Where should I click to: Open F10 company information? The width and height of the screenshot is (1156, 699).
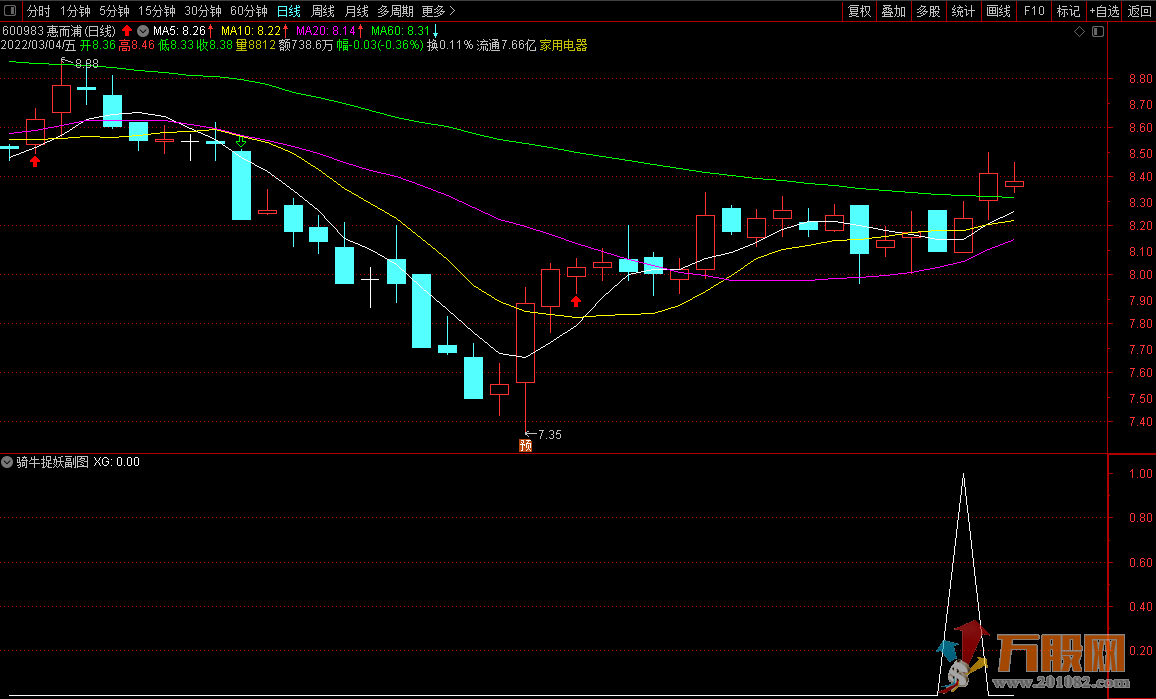coord(1034,11)
